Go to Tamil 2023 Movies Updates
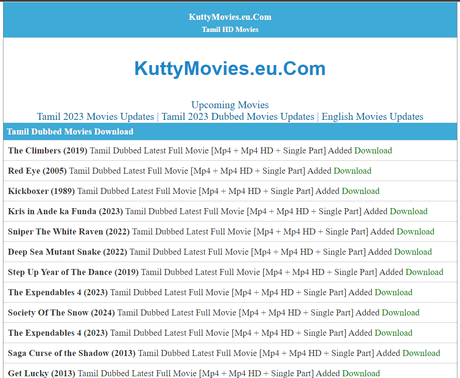Screen dimensions: 460x378 95,116
